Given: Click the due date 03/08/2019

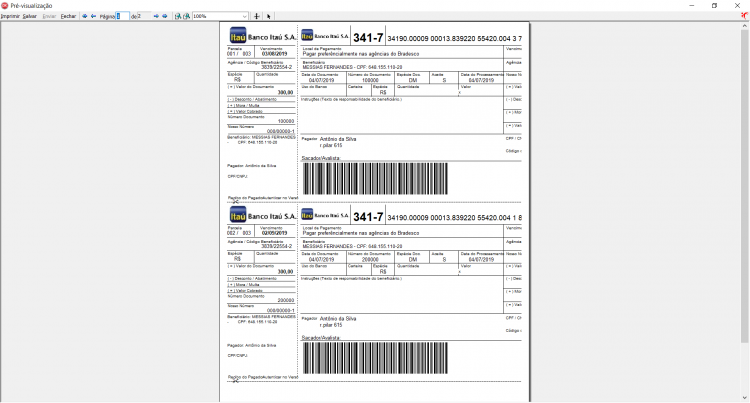Looking at the screenshot, I should (274, 54).
